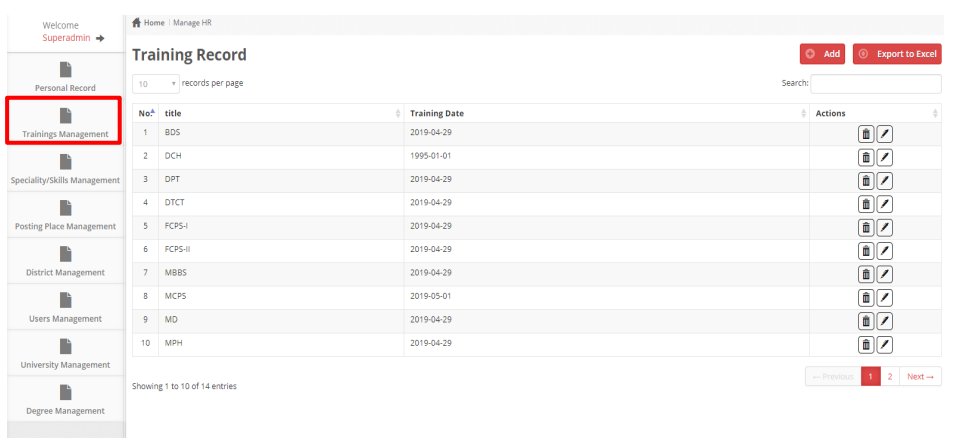Open records per page dropdown

pos(157,84)
